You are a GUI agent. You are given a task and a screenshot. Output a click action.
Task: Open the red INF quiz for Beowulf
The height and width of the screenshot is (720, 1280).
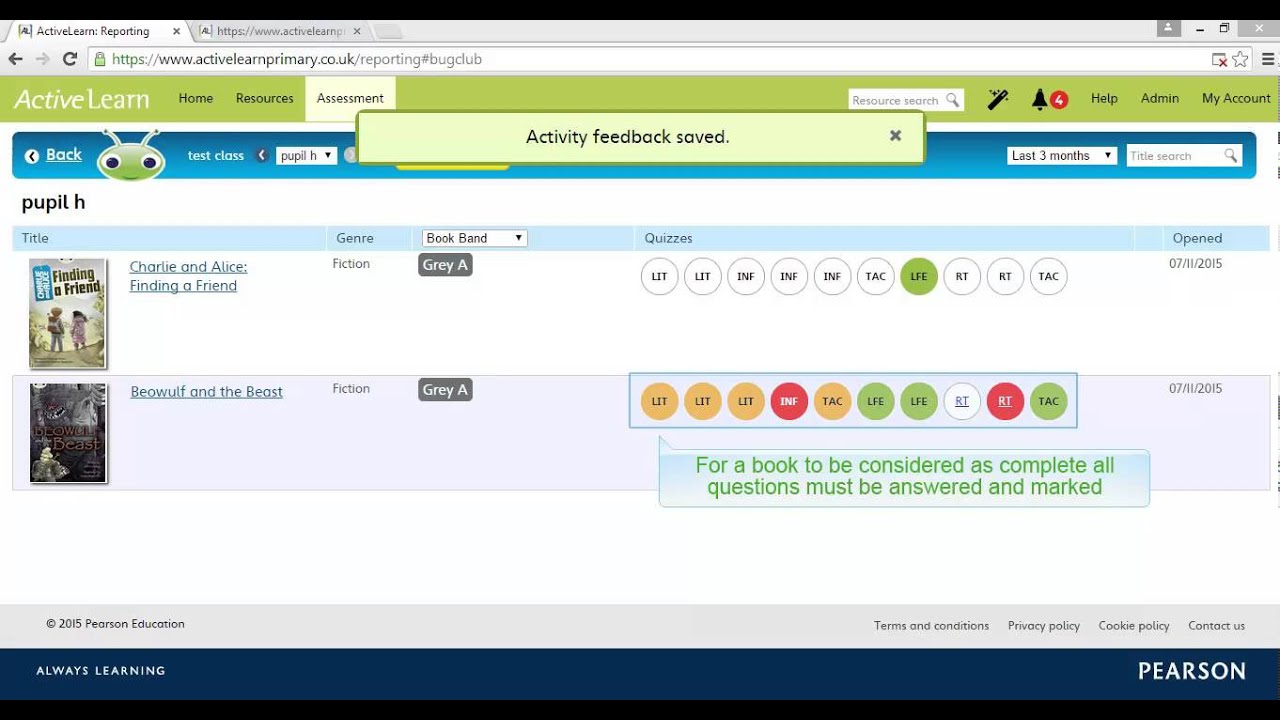[x=789, y=401]
